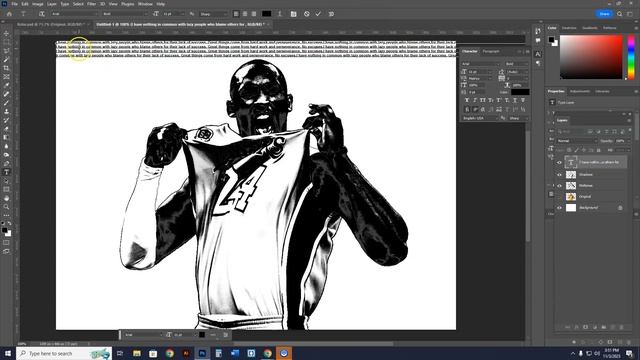
Task: Click Windows taskbar search box
Action: 64,353
